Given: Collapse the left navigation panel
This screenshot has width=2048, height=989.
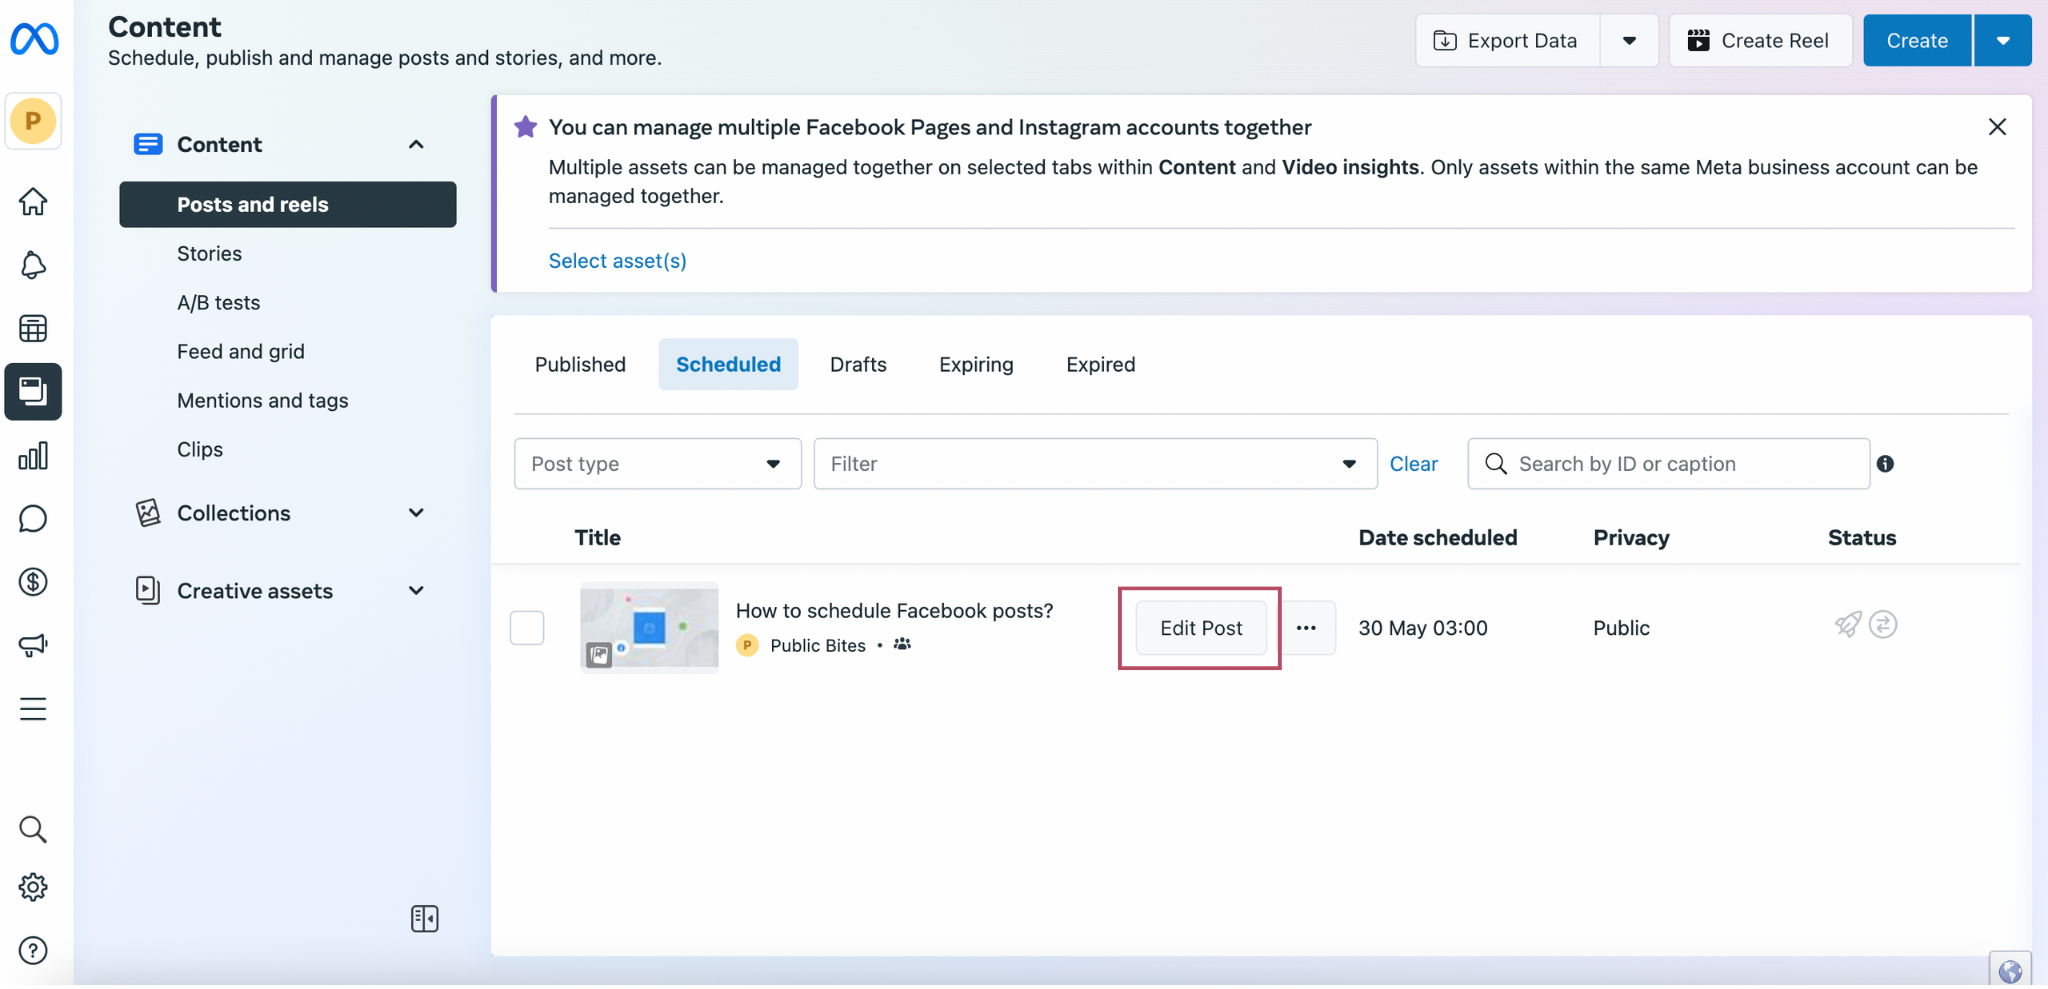Looking at the screenshot, I should click(424, 918).
